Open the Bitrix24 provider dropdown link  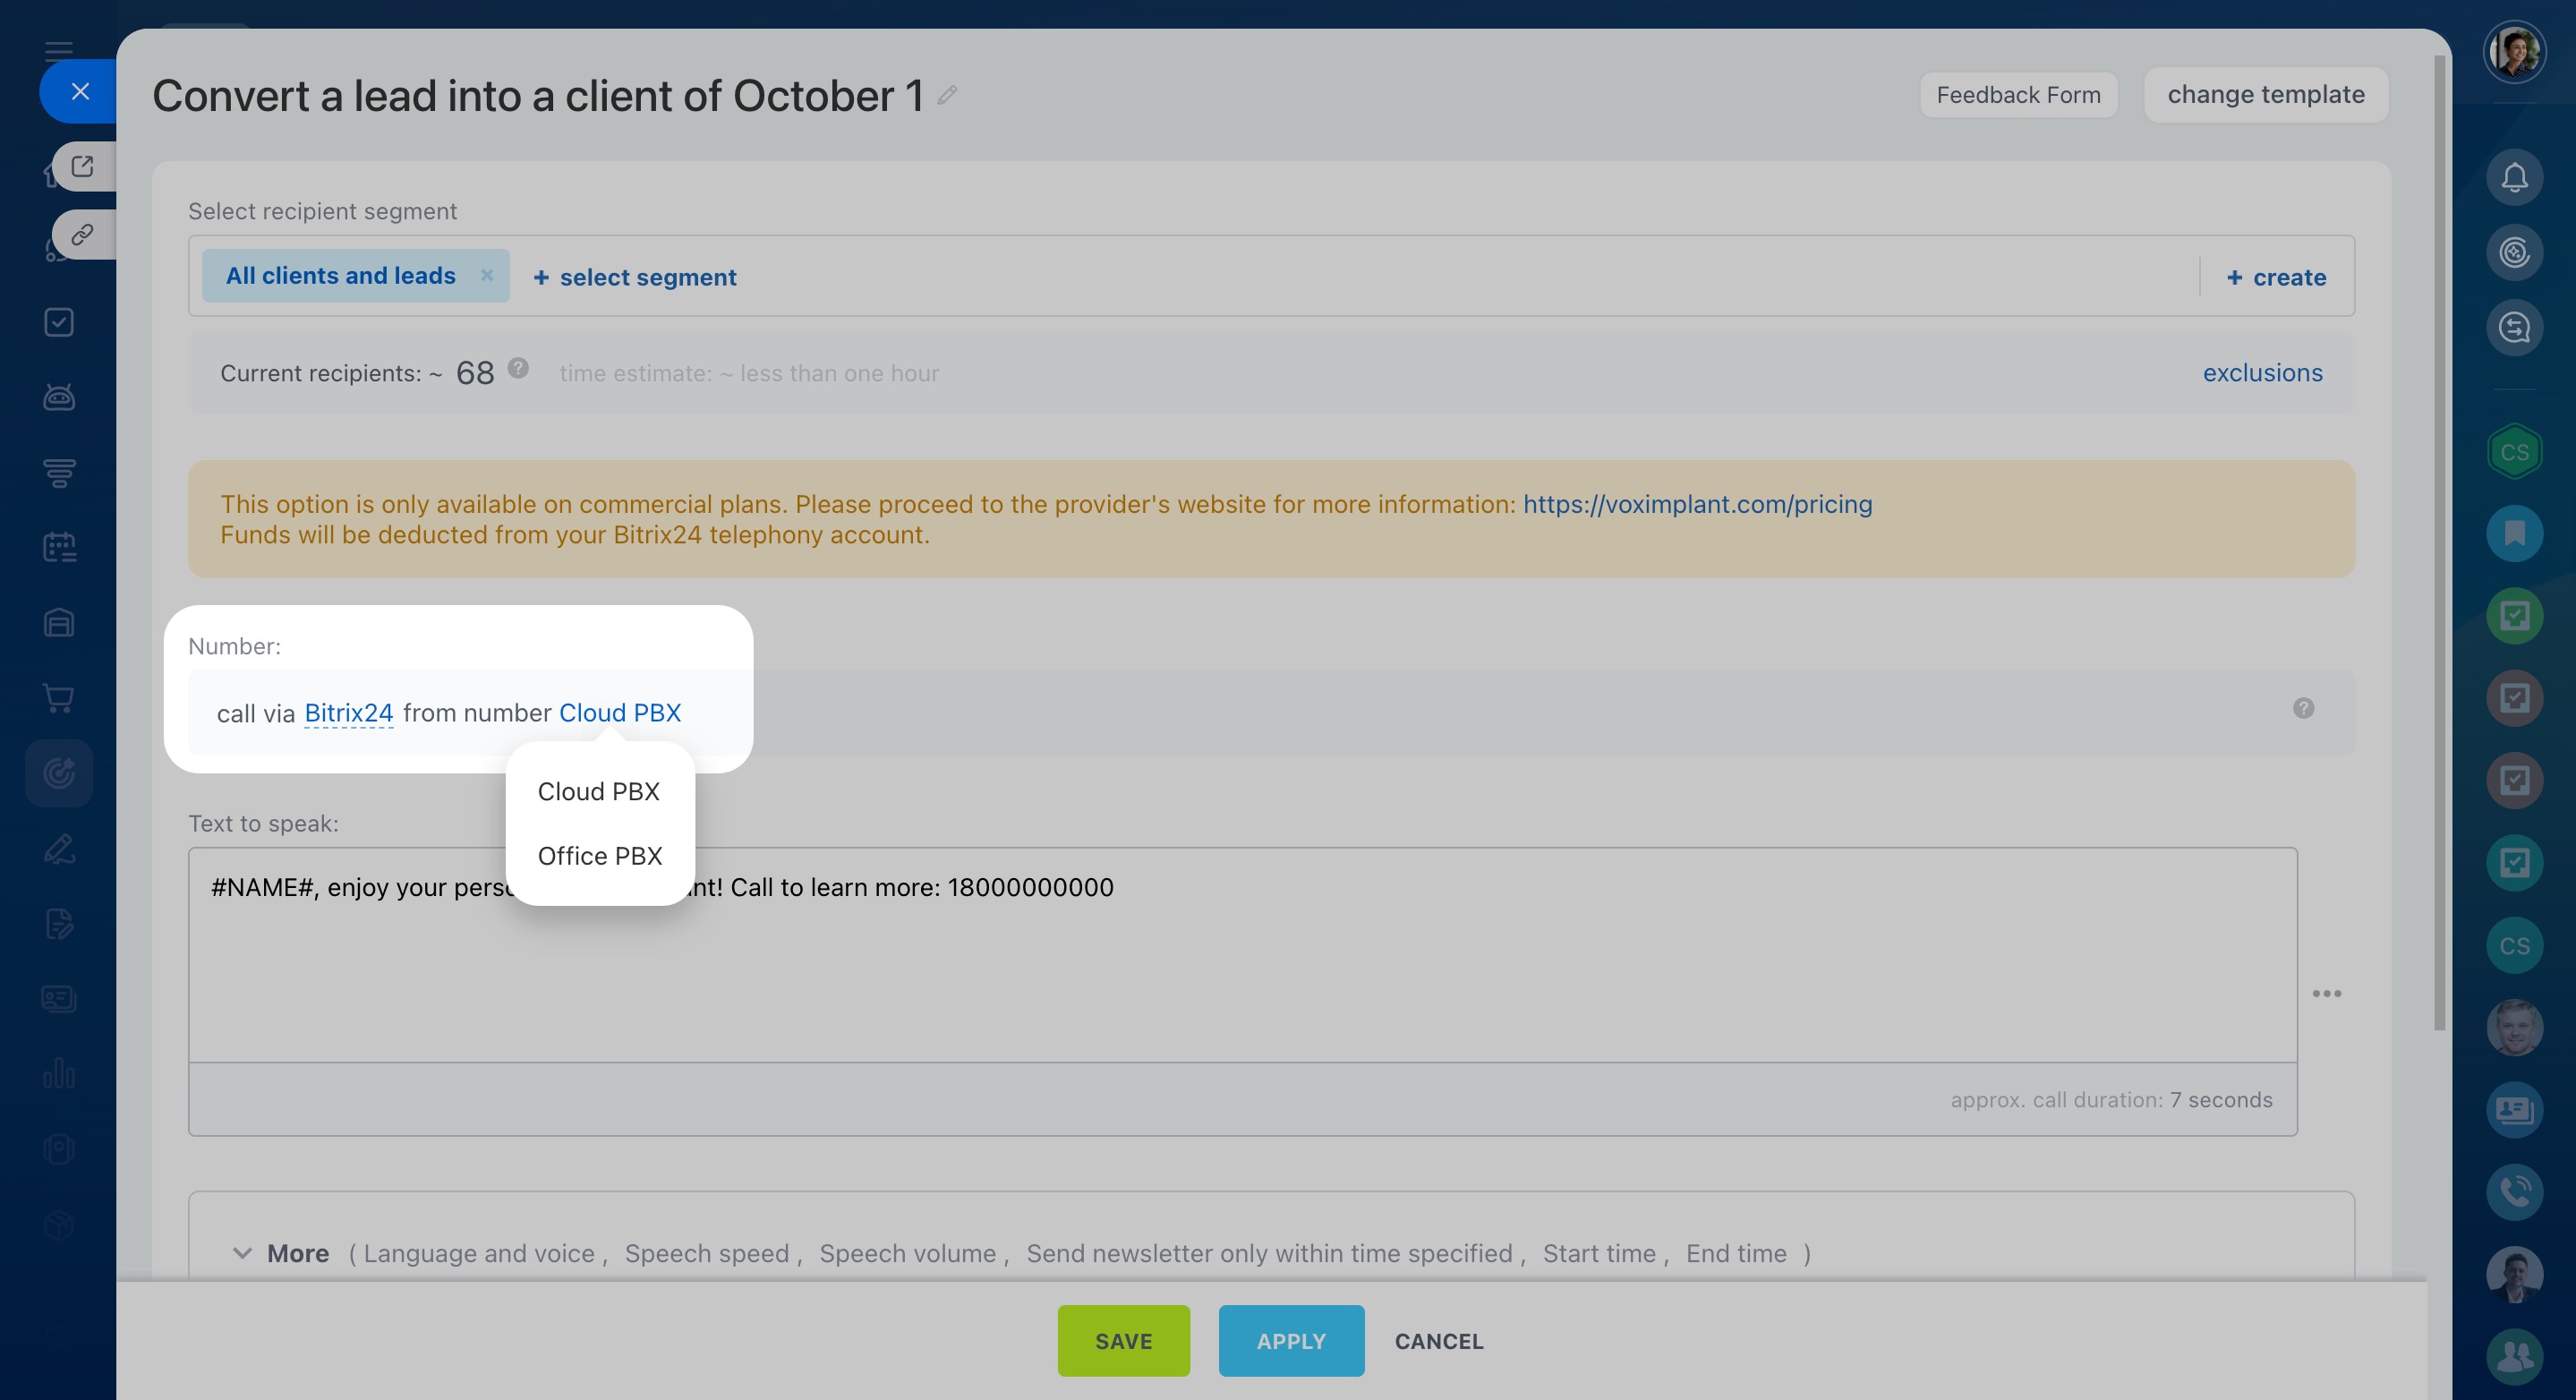348,713
